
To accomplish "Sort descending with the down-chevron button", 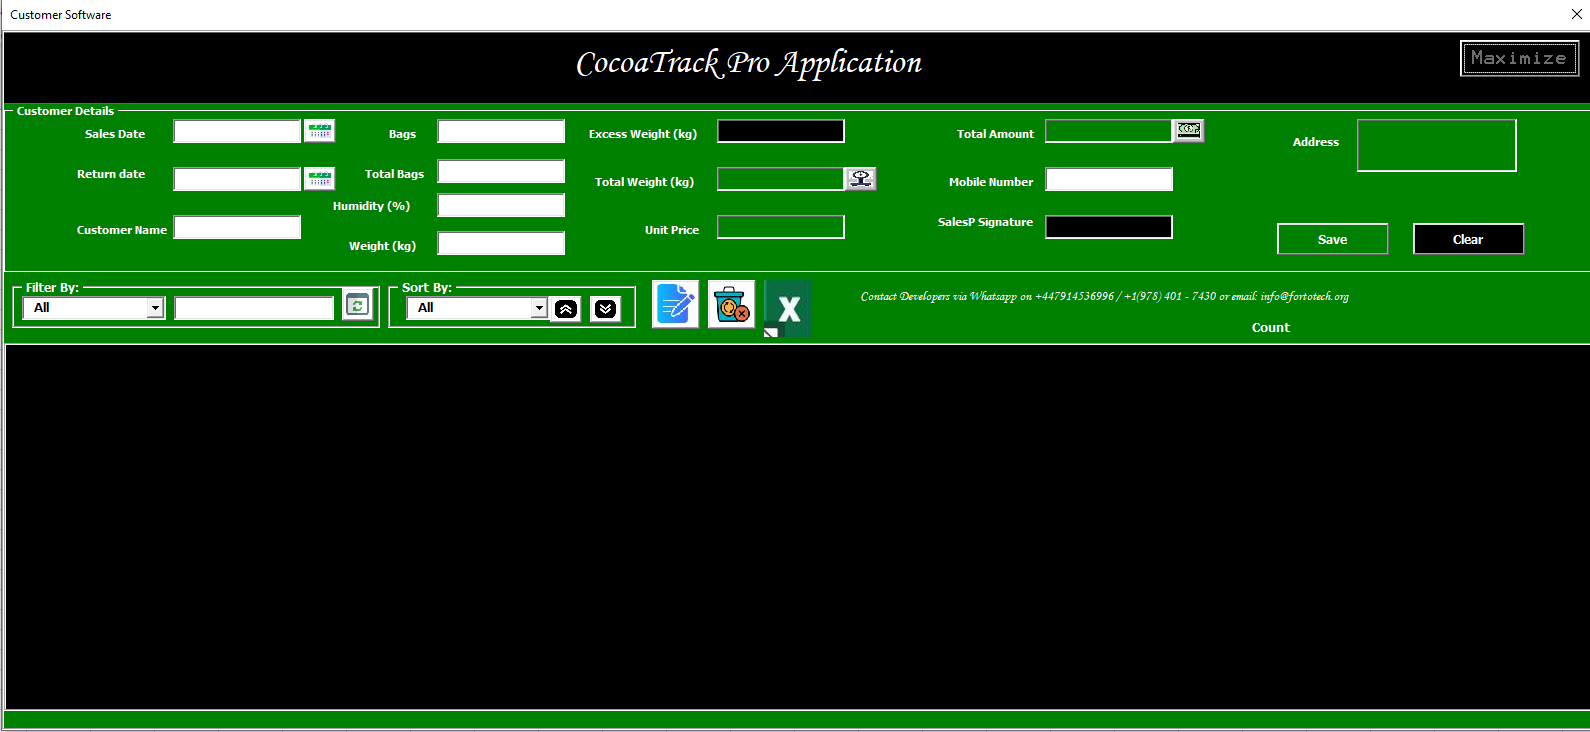I will pyautogui.click(x=605, y=309).
